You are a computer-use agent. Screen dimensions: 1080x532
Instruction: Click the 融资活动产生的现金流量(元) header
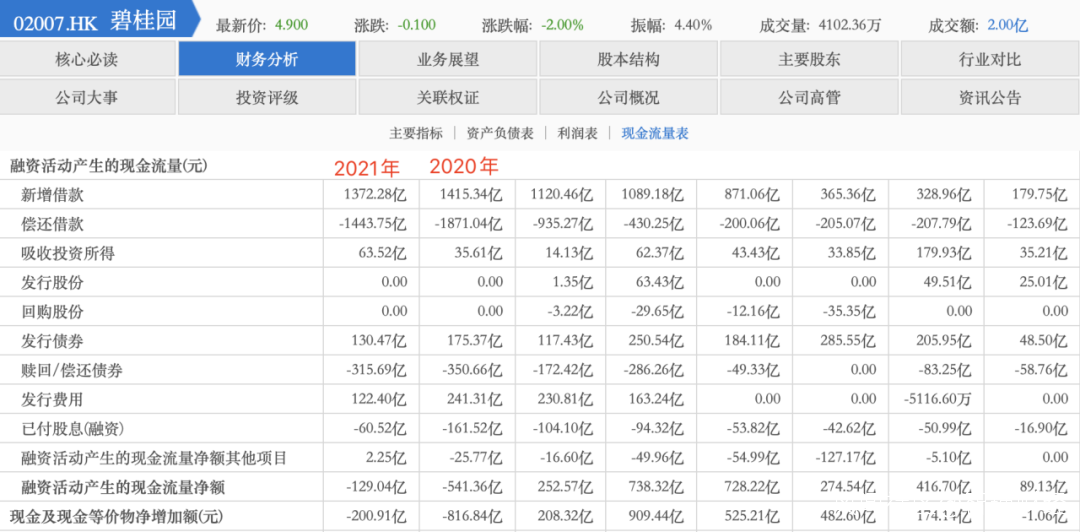point(108,165)
